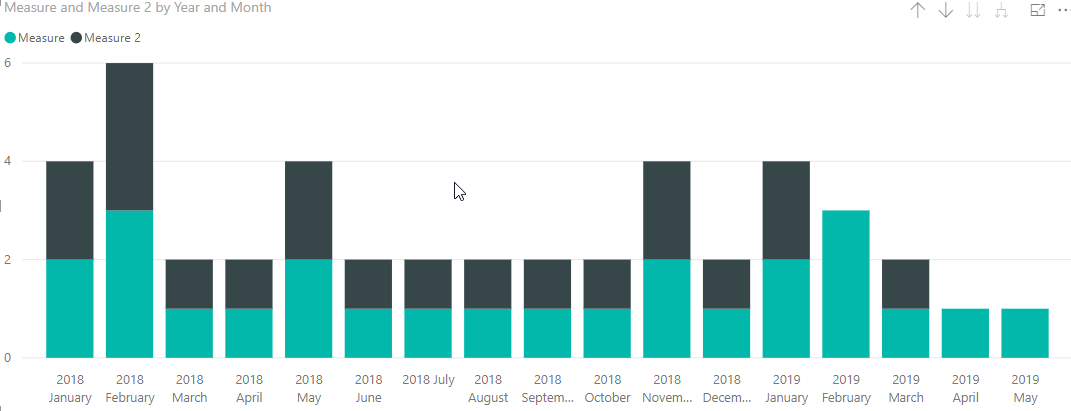Select 2018 September dark Measure 2 segment

click(547, 284)
